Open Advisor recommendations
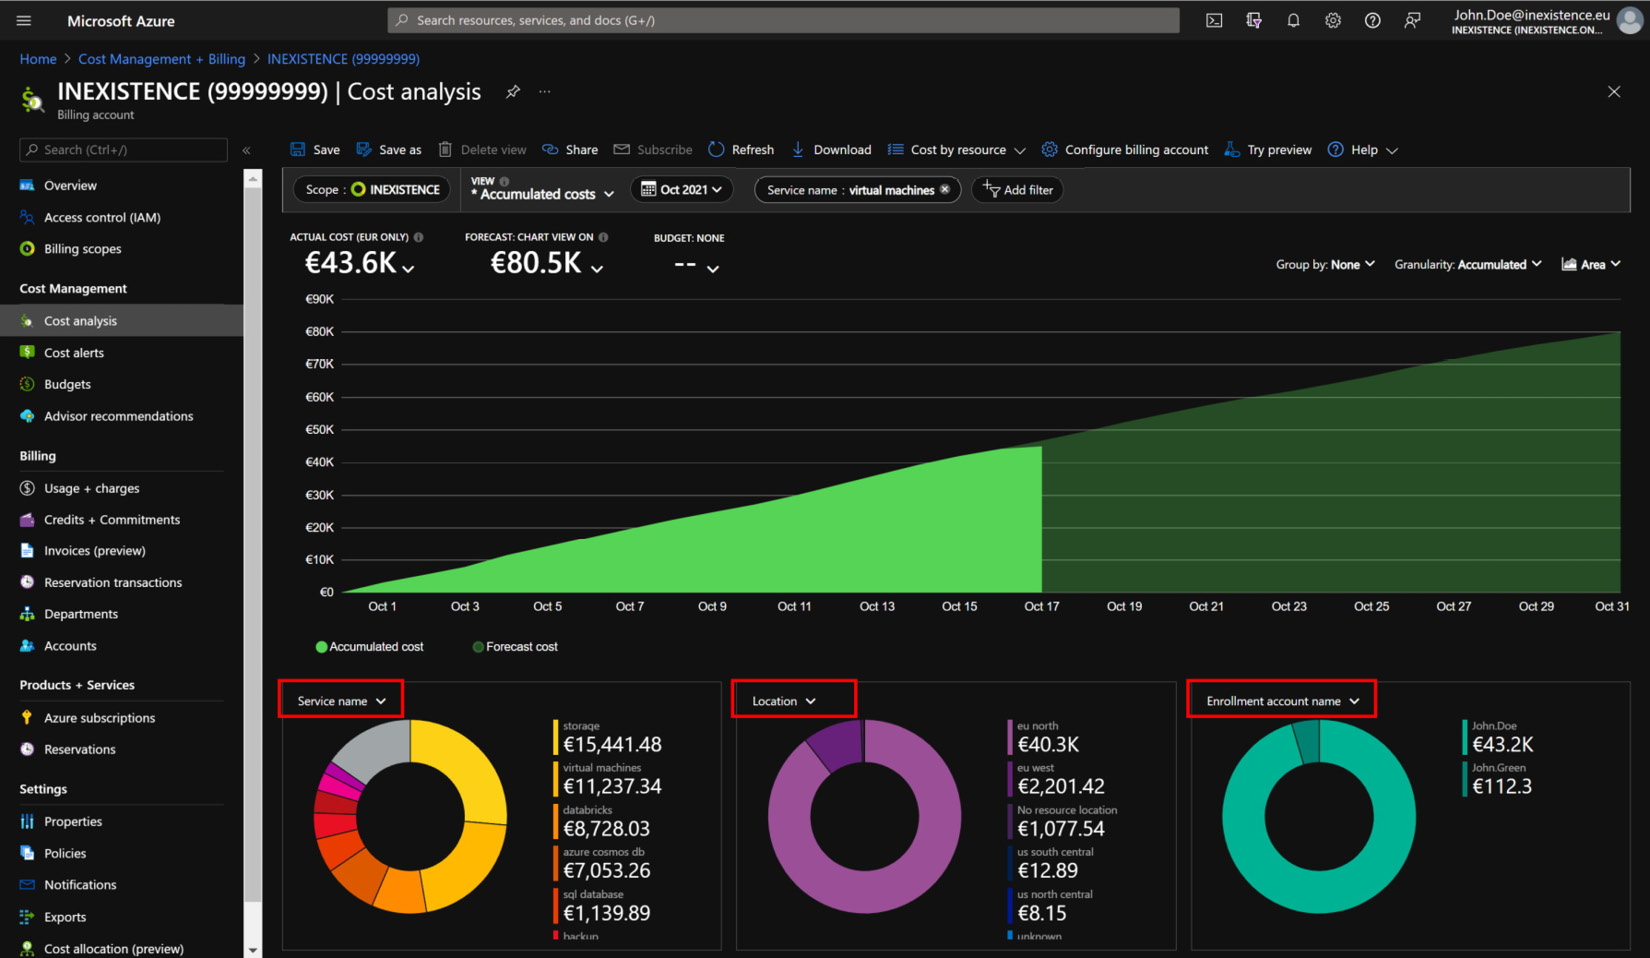The image size is (1650, 958). pos(118,416)
